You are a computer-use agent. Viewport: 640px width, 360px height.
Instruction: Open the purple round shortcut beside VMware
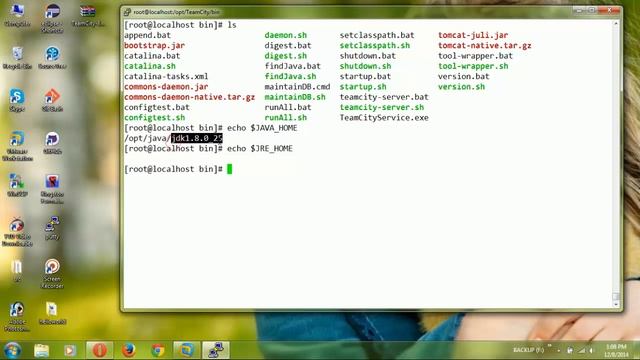[x=52, y=142]
